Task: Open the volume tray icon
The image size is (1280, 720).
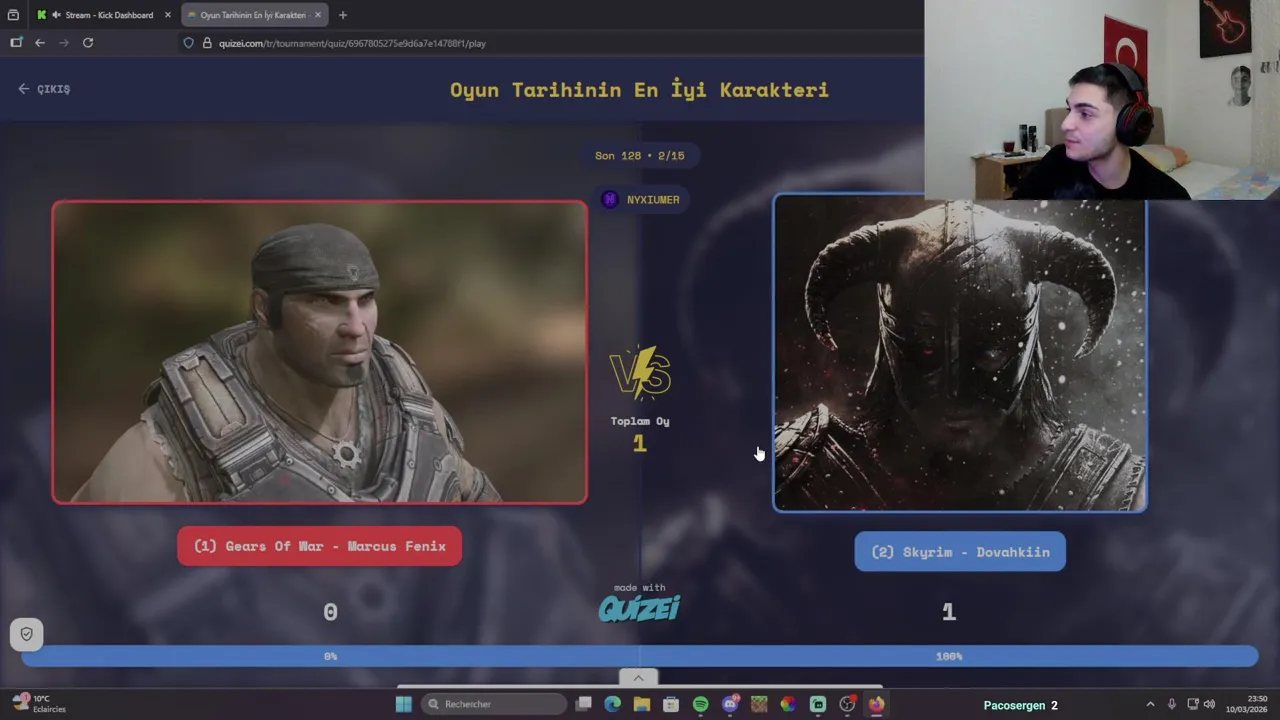Action: click(1209, 704)
